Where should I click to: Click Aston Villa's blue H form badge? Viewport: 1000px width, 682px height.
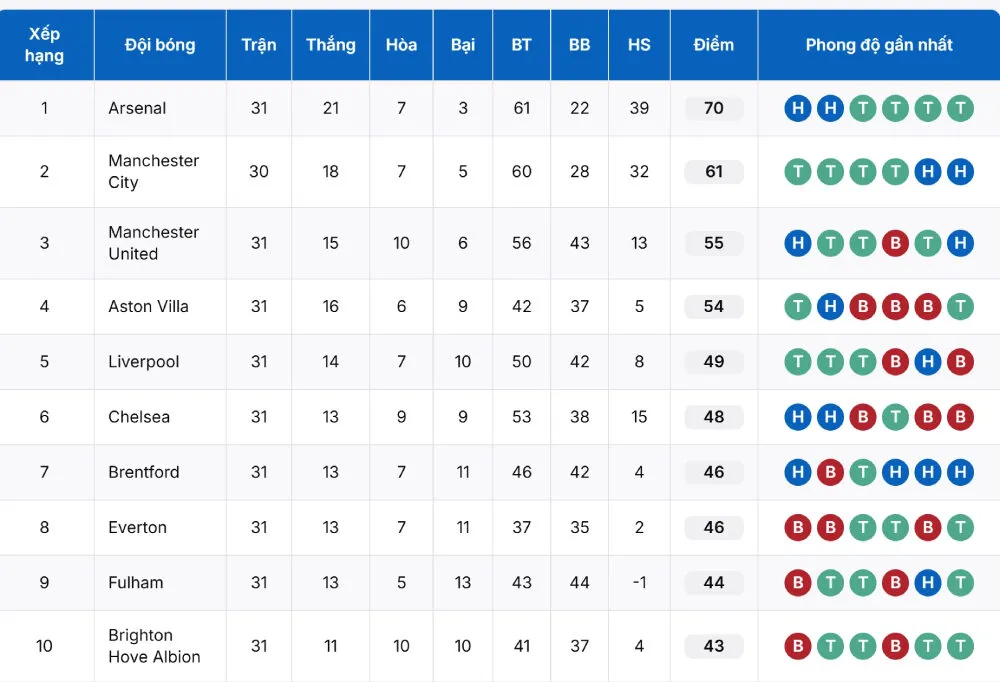click(830, 307)
